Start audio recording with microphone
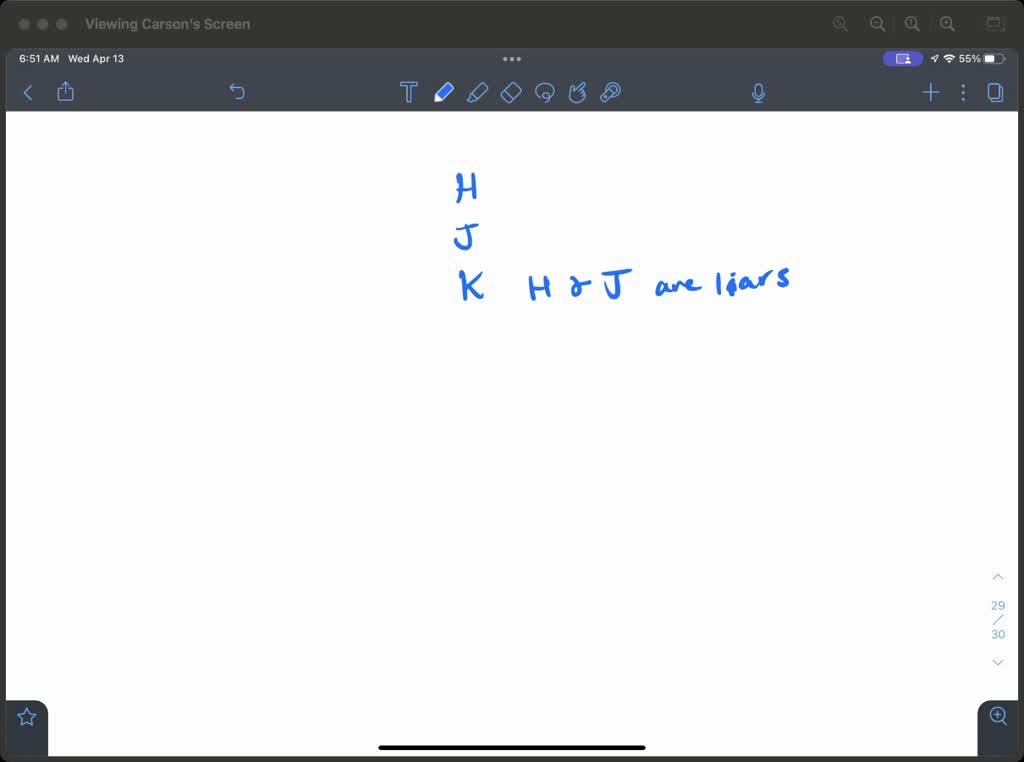Screen dimensions: 1024x762 pos(759,92)
